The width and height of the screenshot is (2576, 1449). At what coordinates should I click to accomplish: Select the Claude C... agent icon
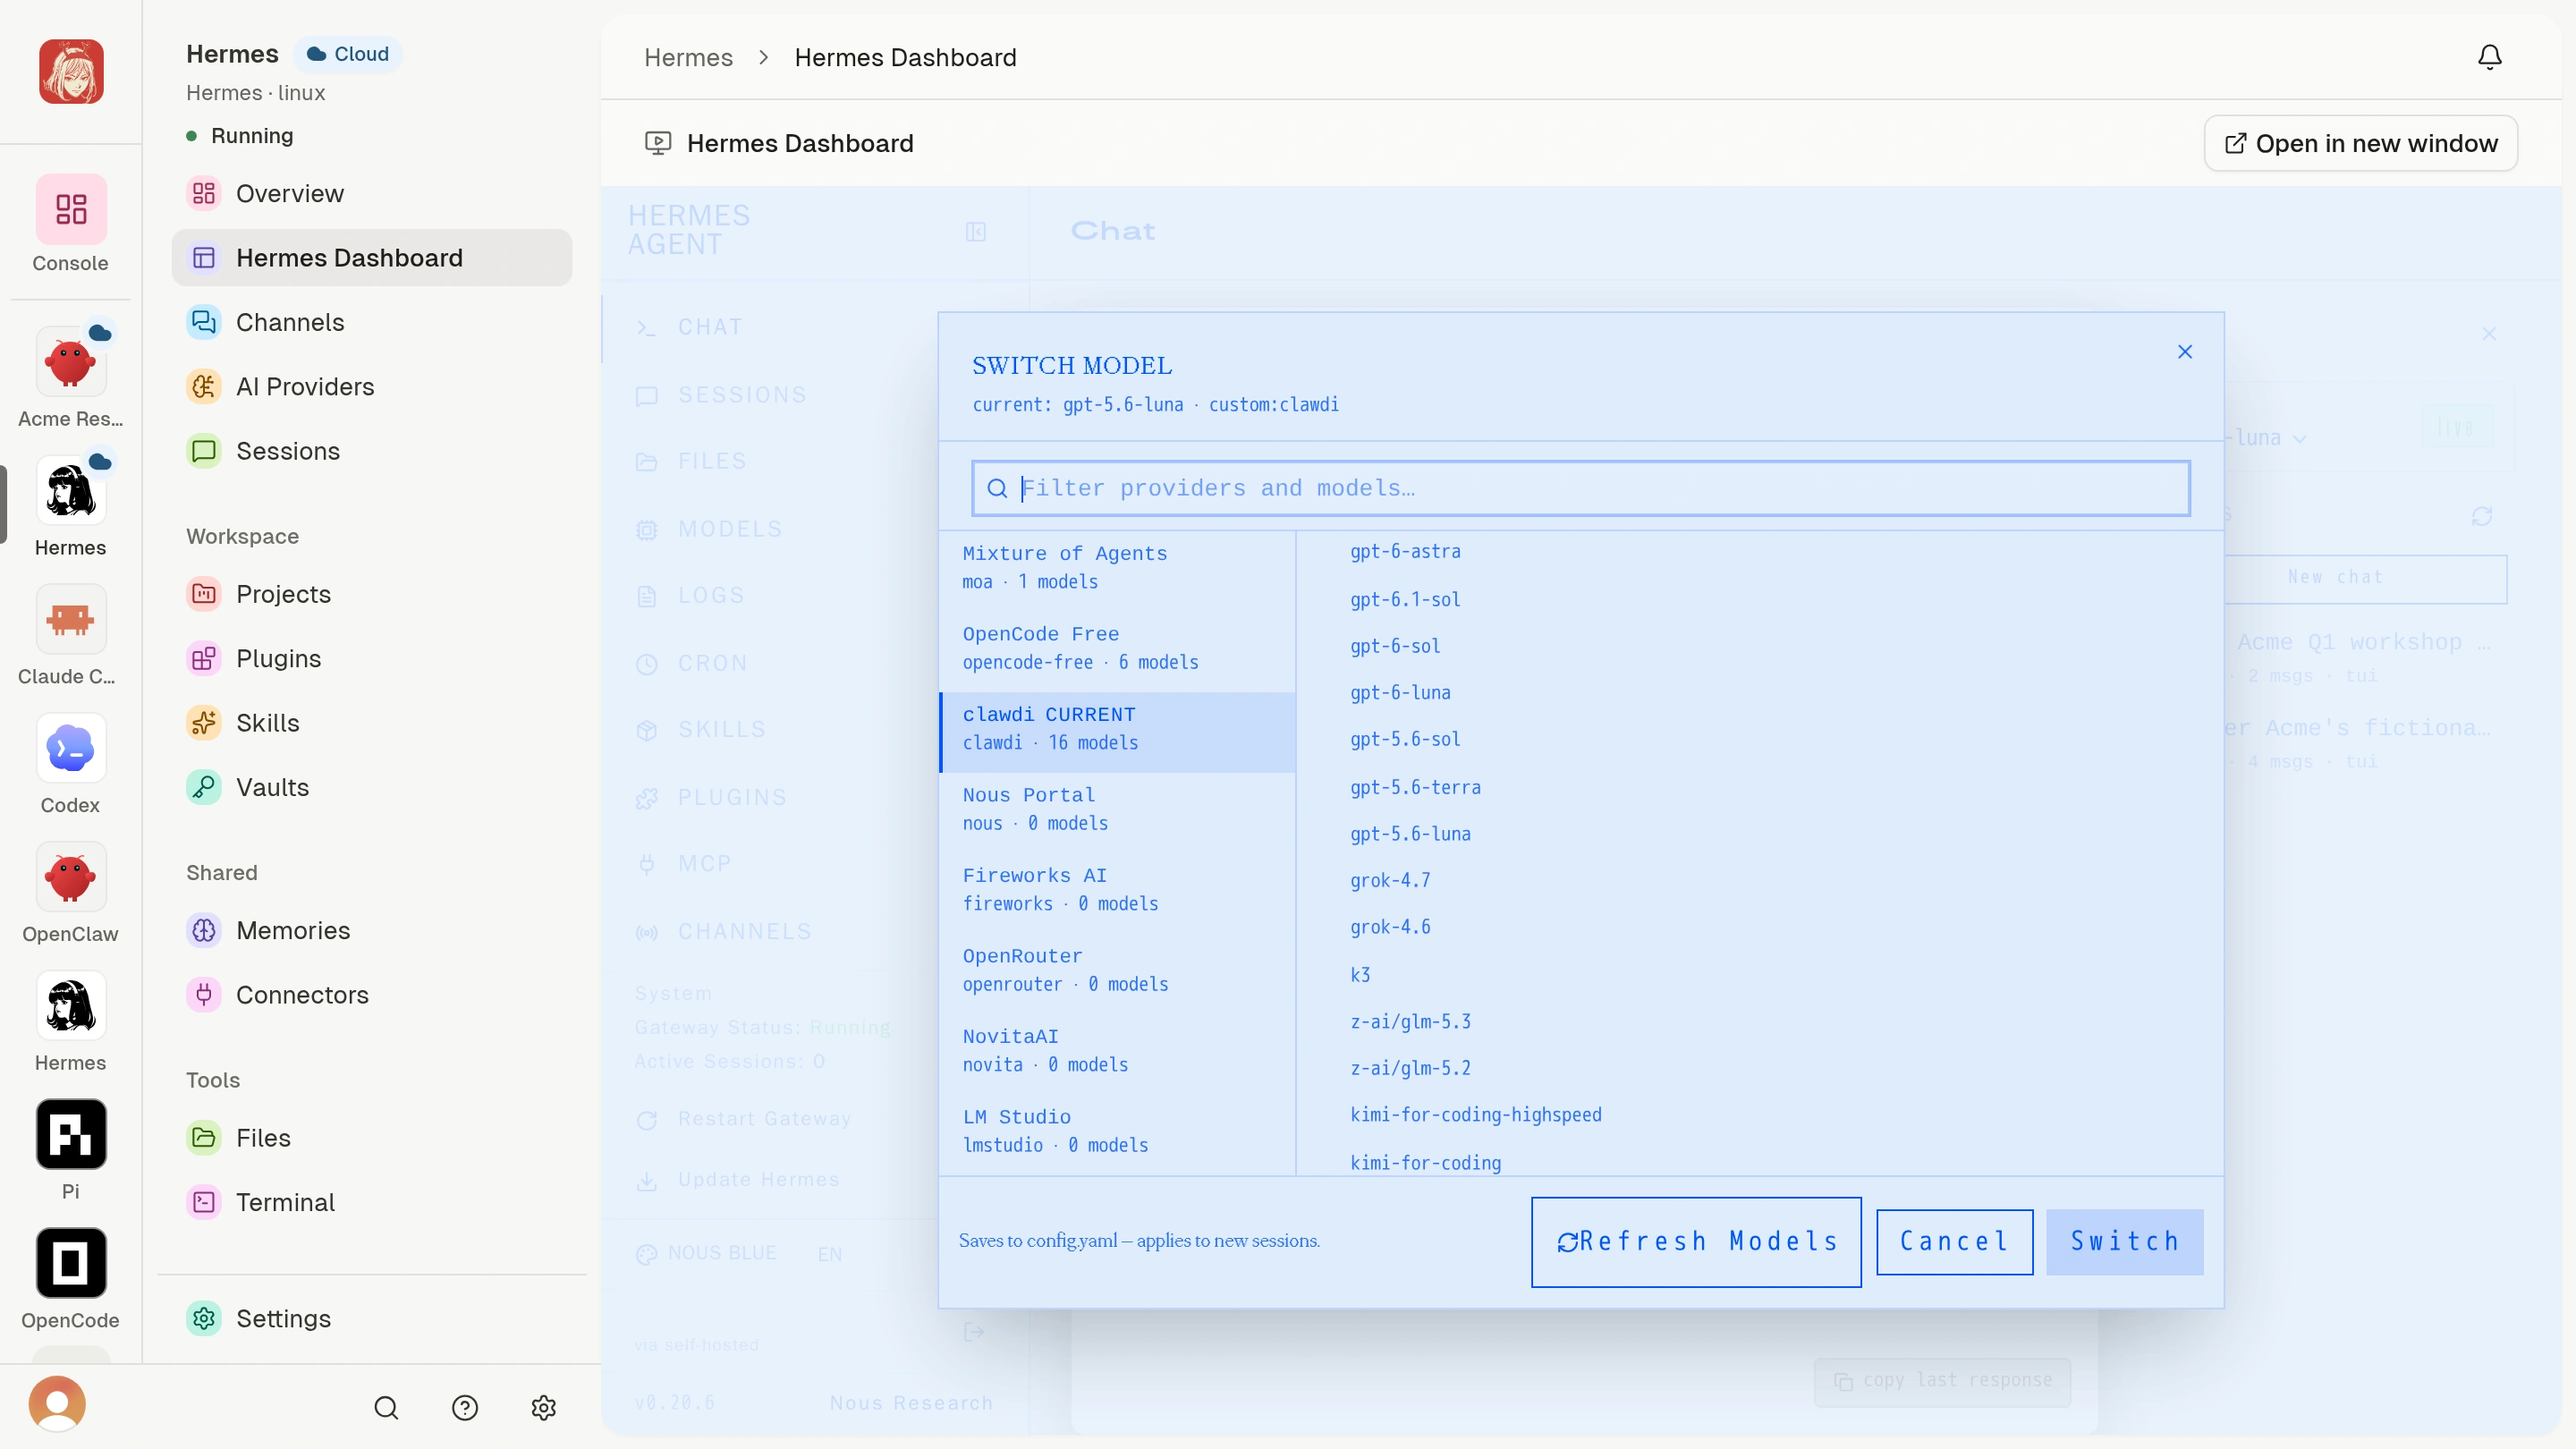click(x=71, y=620)
